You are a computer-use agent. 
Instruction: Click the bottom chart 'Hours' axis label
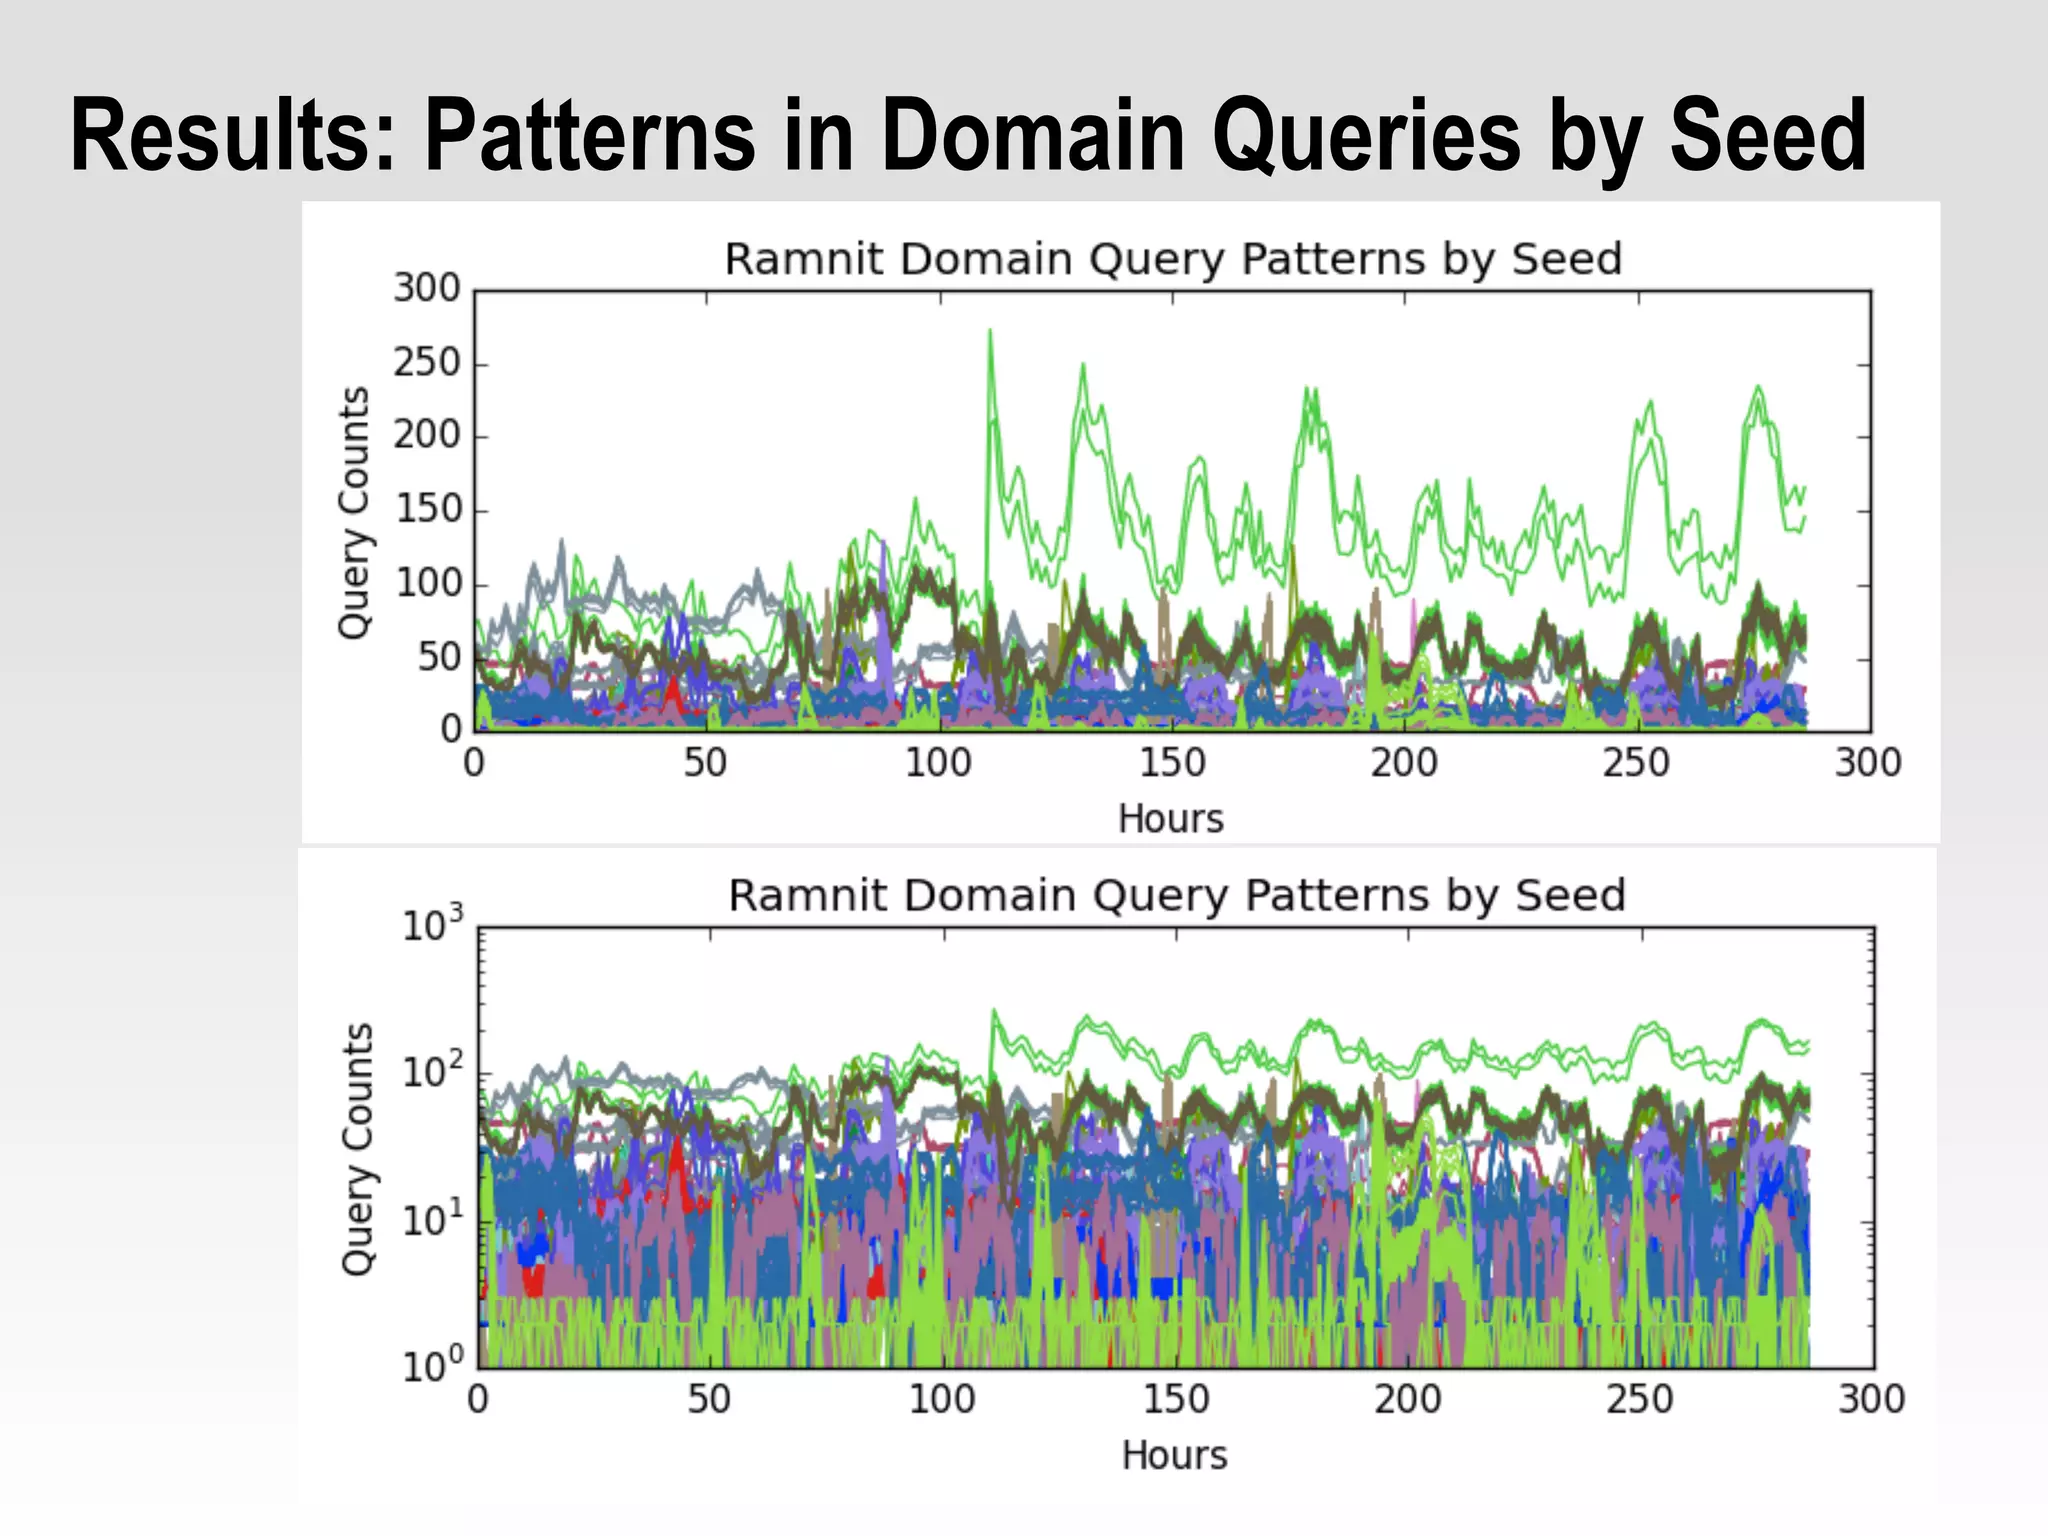coord(1174,1456)
